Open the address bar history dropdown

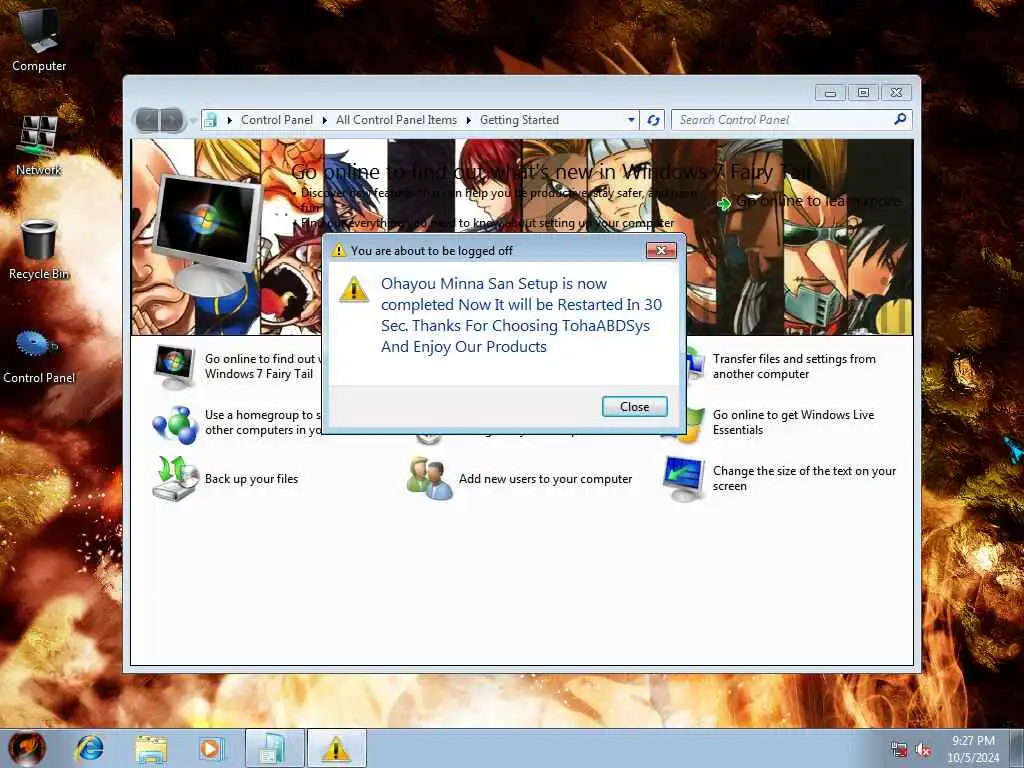(631, 120)
